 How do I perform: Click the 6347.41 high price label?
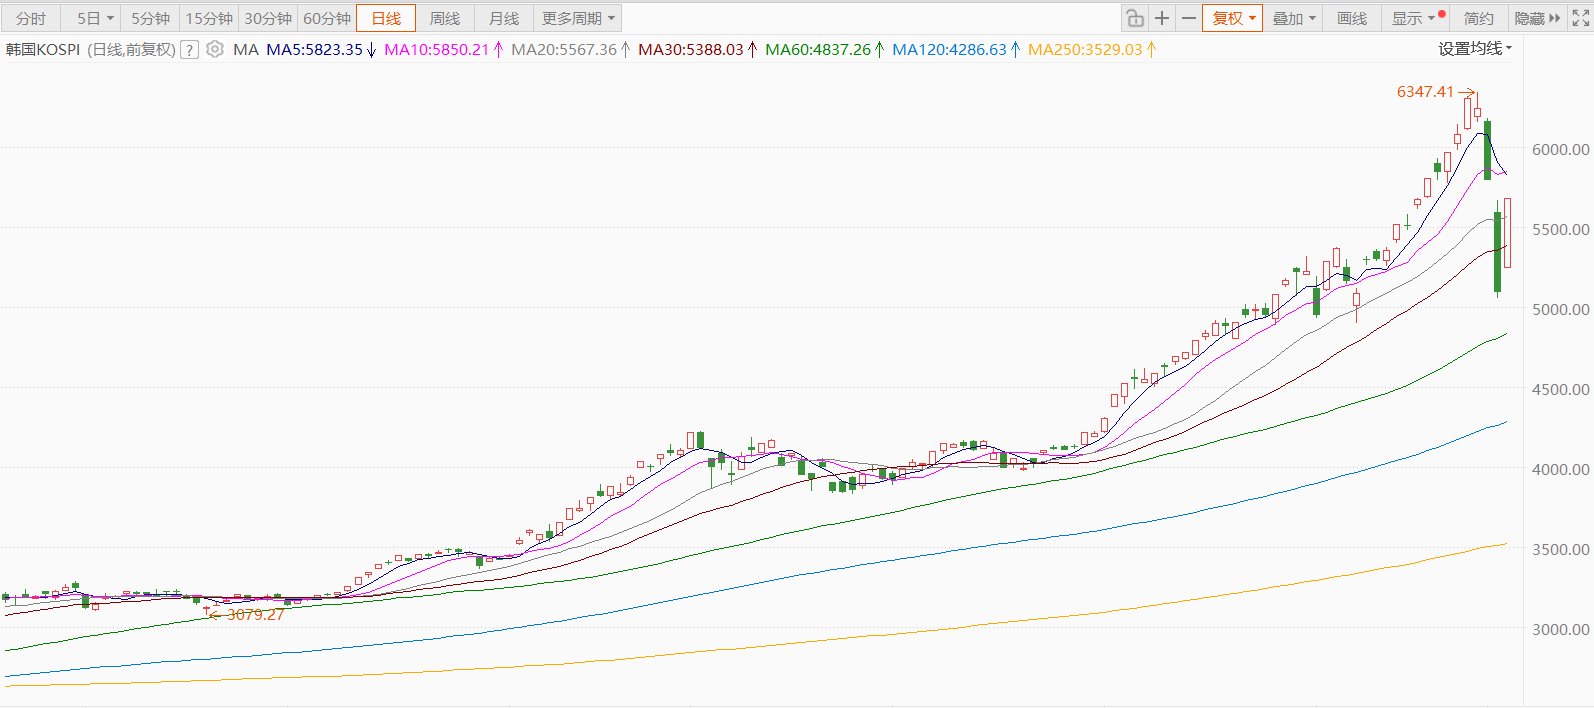click(1425, 92)
